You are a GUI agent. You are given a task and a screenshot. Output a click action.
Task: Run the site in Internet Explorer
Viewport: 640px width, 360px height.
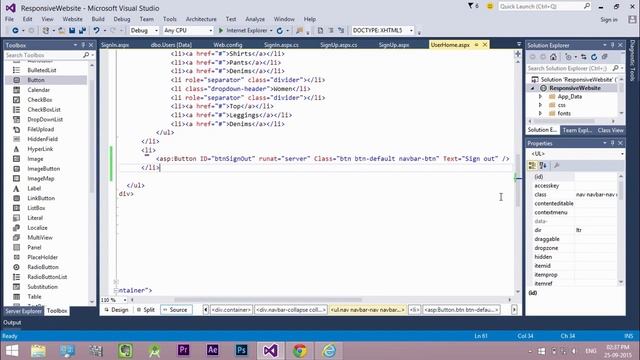click(243, 31)
